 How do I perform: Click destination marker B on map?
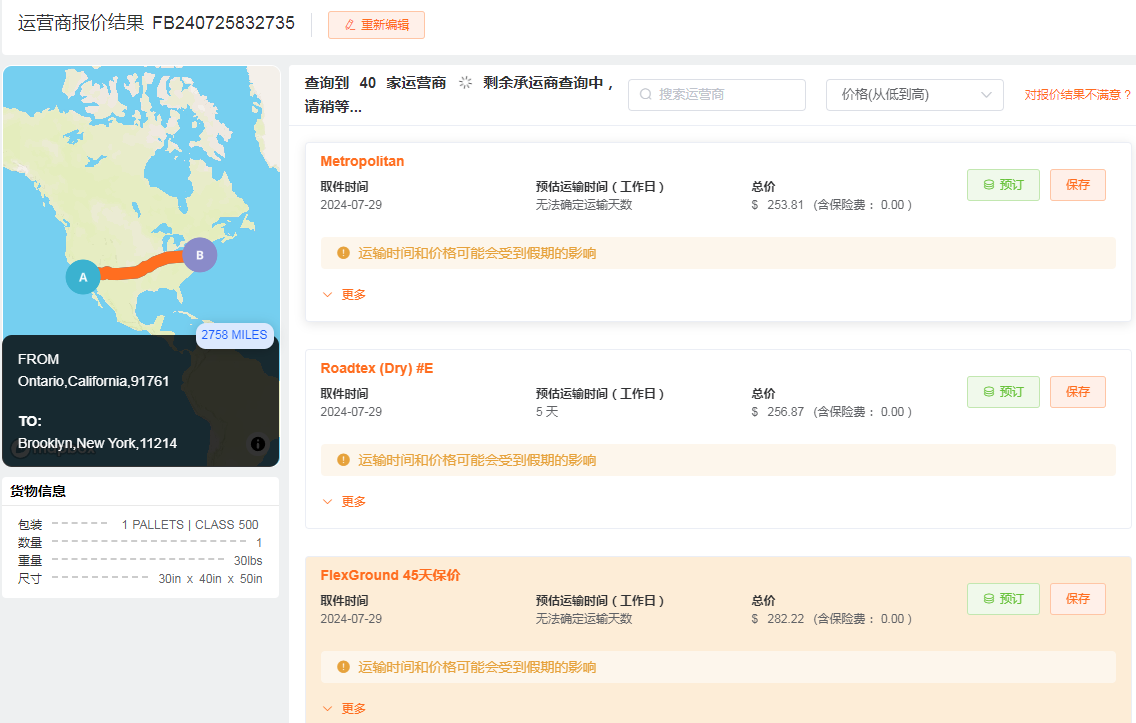tap(200, 255)
